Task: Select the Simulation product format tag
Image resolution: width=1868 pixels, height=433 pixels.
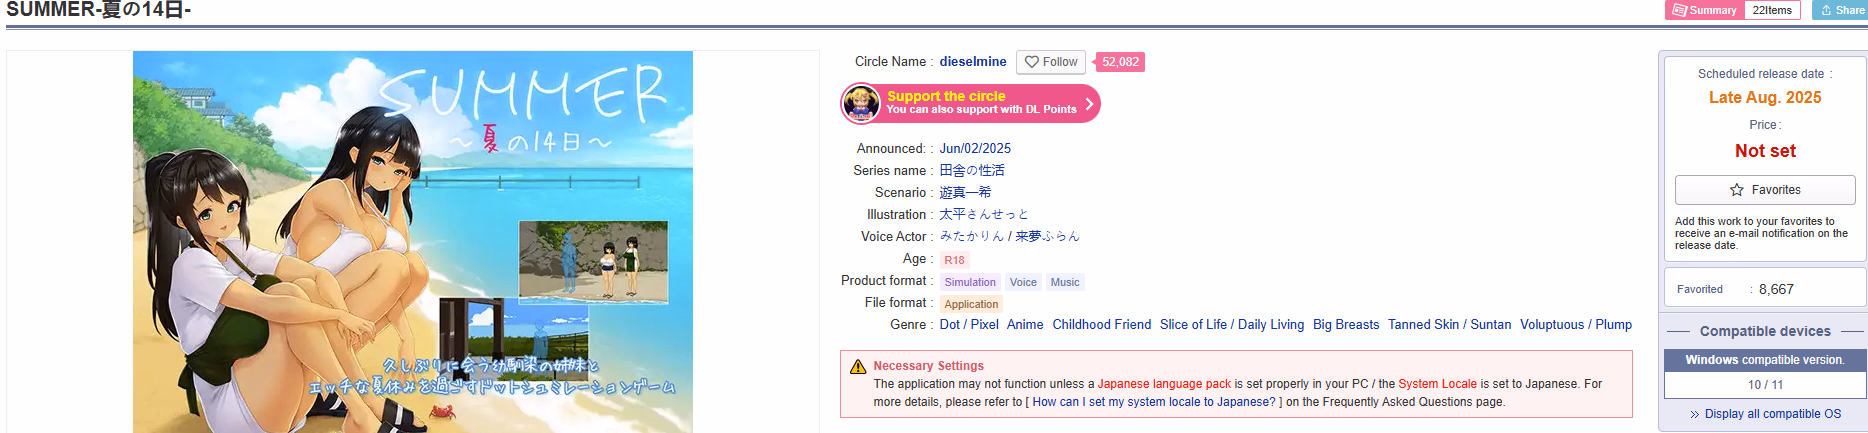Action: (x=970, y=282)
